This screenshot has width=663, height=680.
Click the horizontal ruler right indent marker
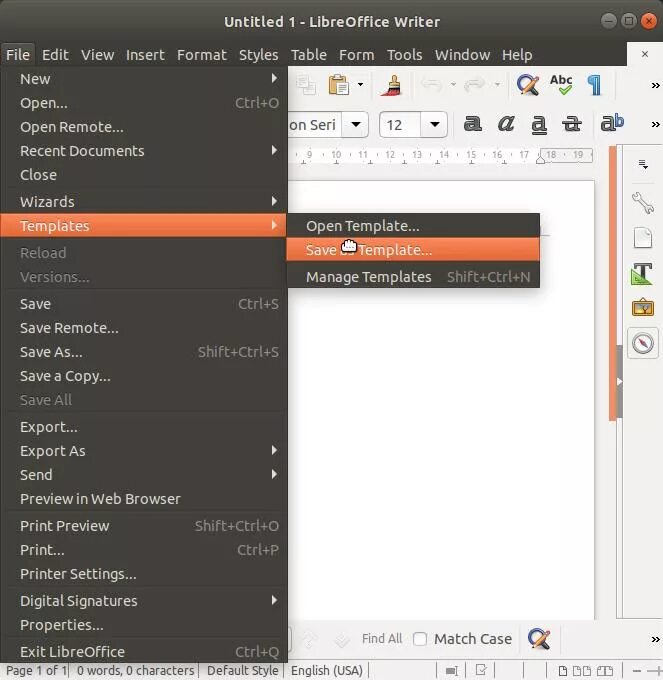[x=540, y=159]
